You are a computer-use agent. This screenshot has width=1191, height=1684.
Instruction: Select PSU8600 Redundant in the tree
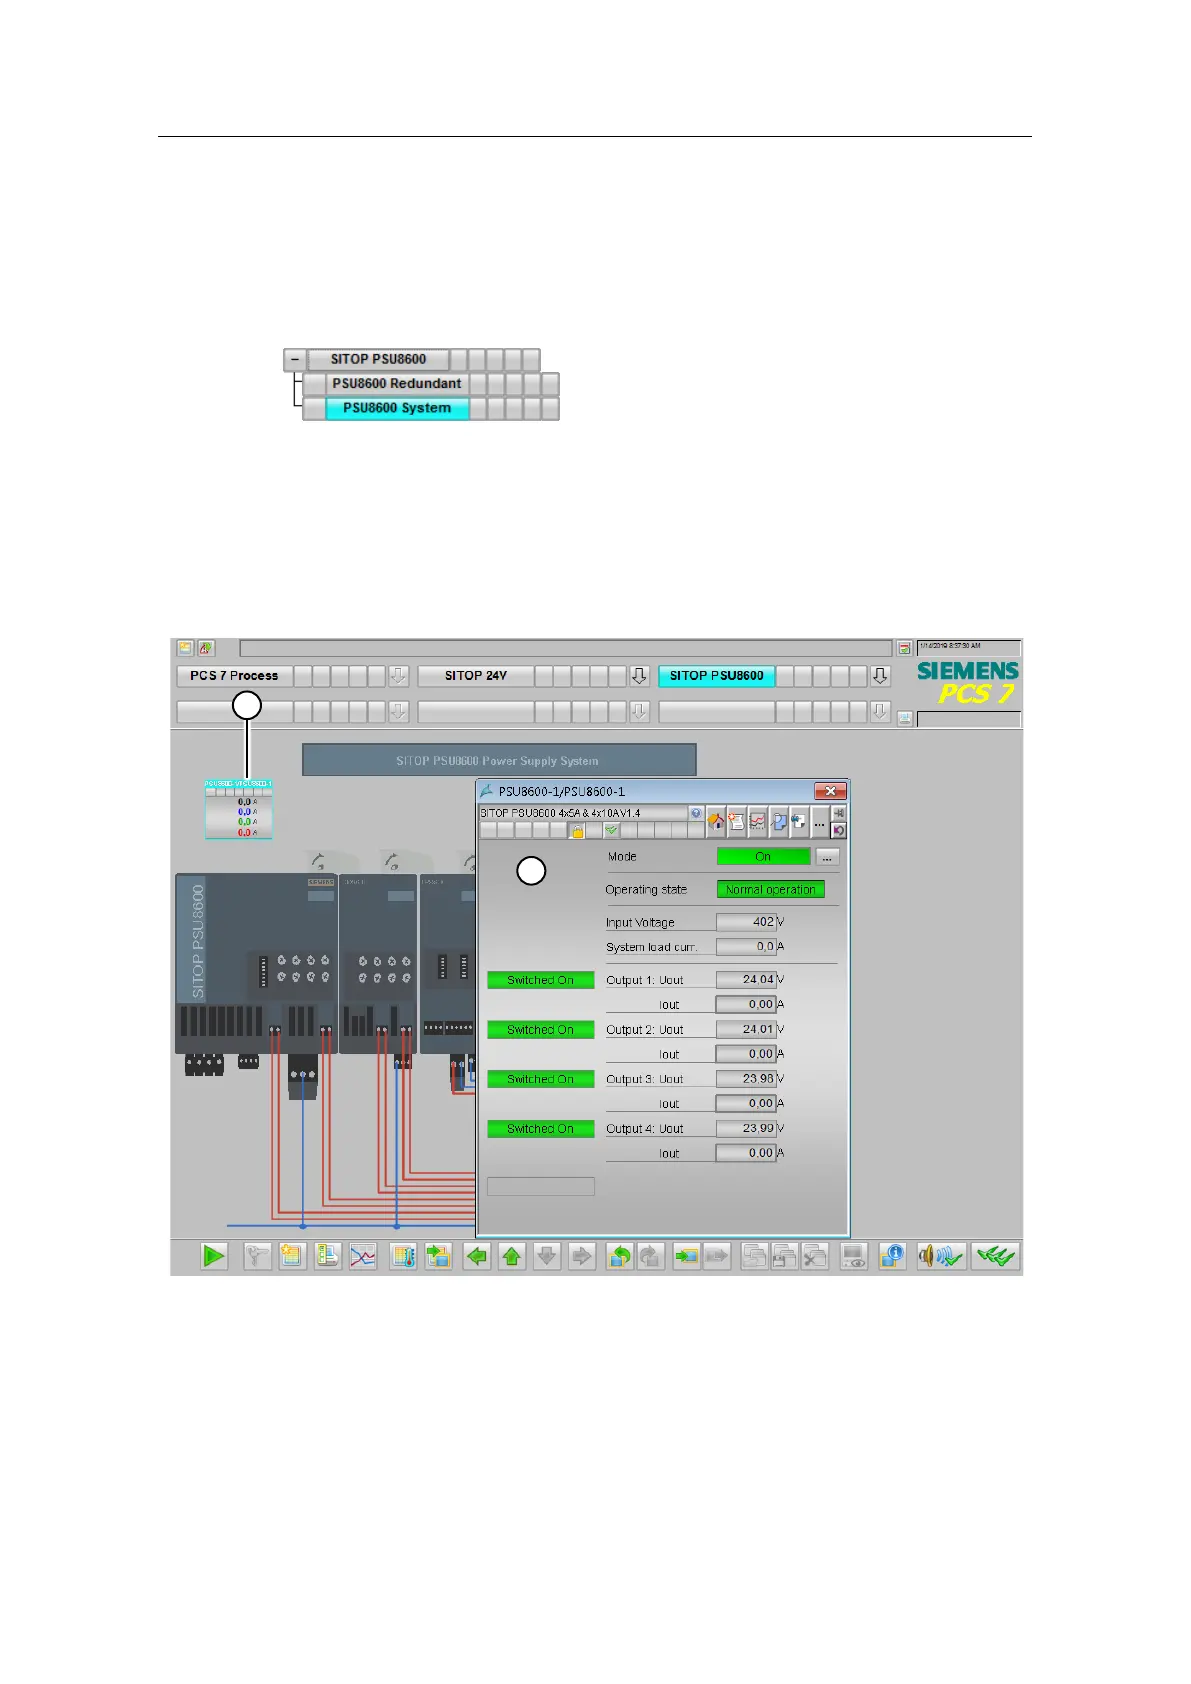click(x=397, y=384)
